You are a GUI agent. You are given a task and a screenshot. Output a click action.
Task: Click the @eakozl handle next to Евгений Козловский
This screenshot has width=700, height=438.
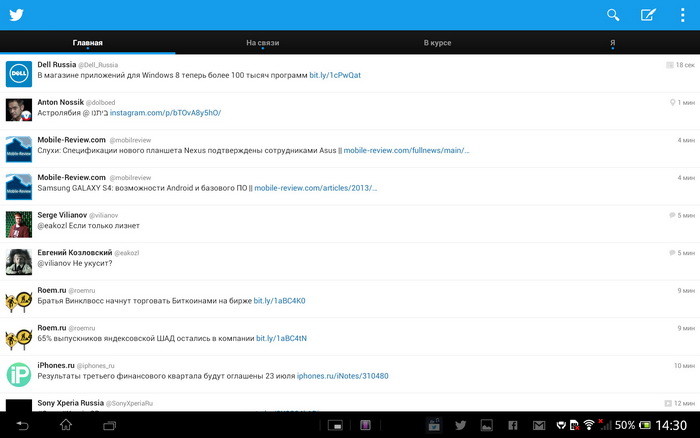127,253
